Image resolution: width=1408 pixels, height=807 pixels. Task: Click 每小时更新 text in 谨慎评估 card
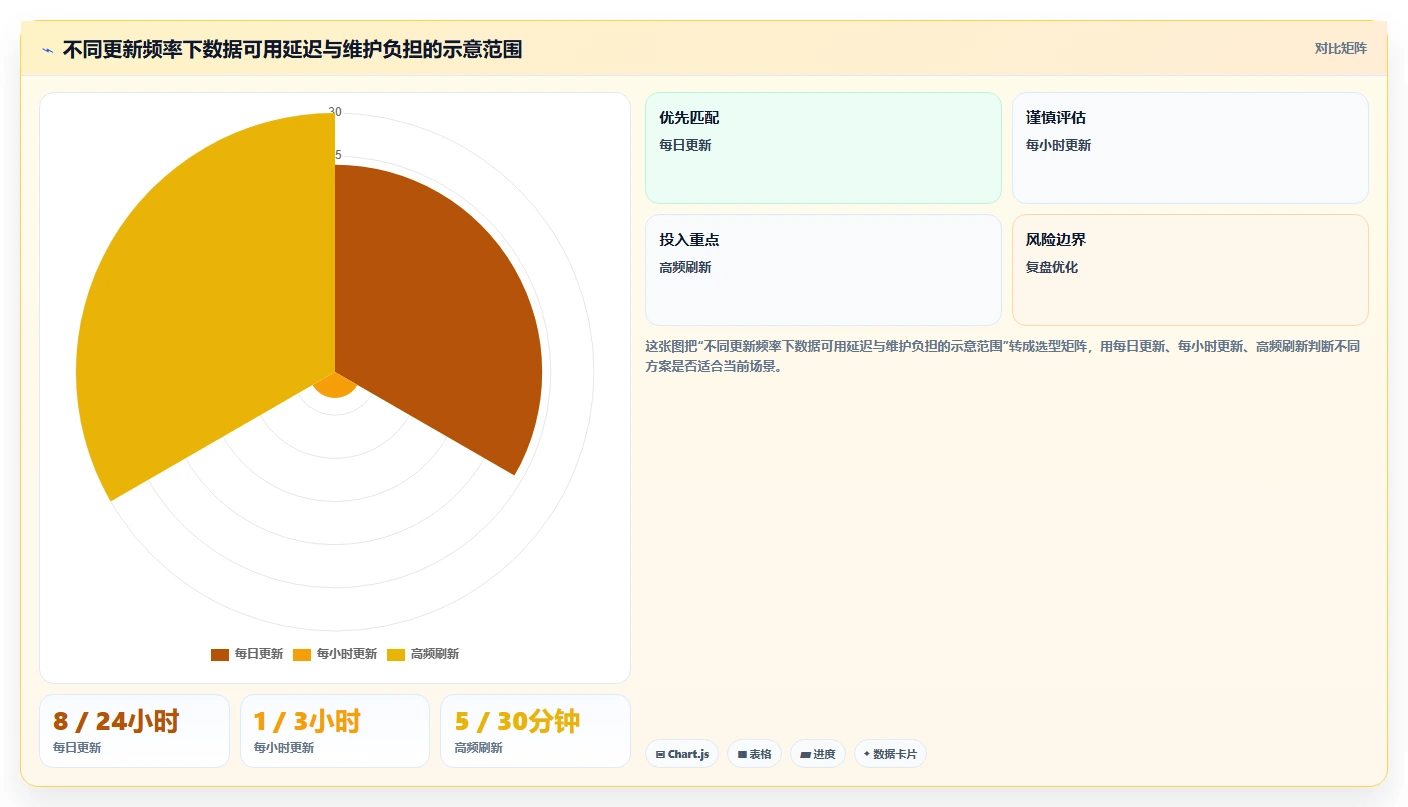1058,145
